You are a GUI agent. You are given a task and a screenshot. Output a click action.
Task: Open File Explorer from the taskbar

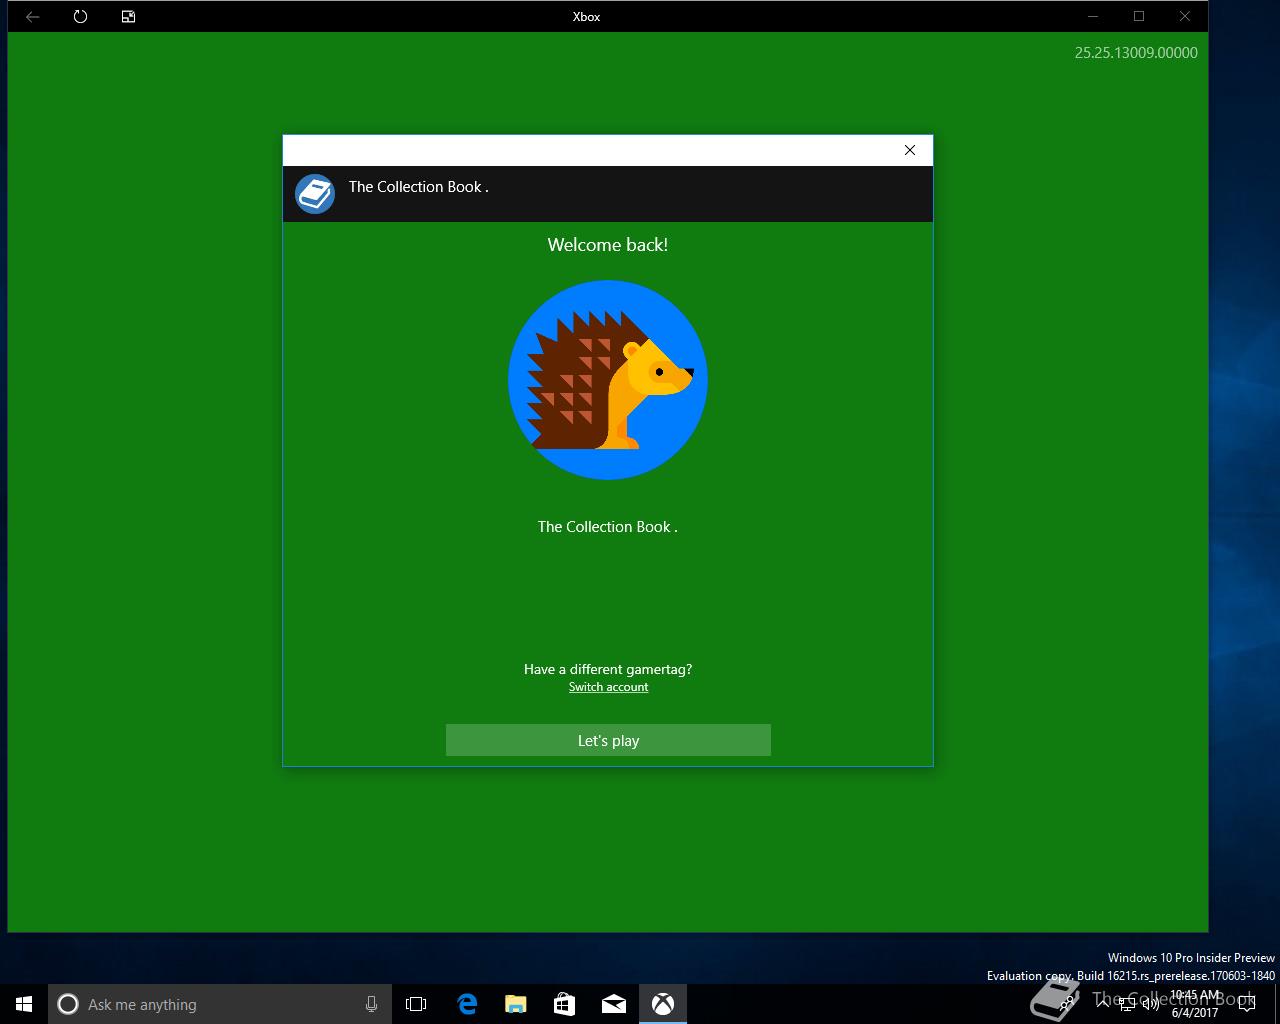tap(515, 1004)
